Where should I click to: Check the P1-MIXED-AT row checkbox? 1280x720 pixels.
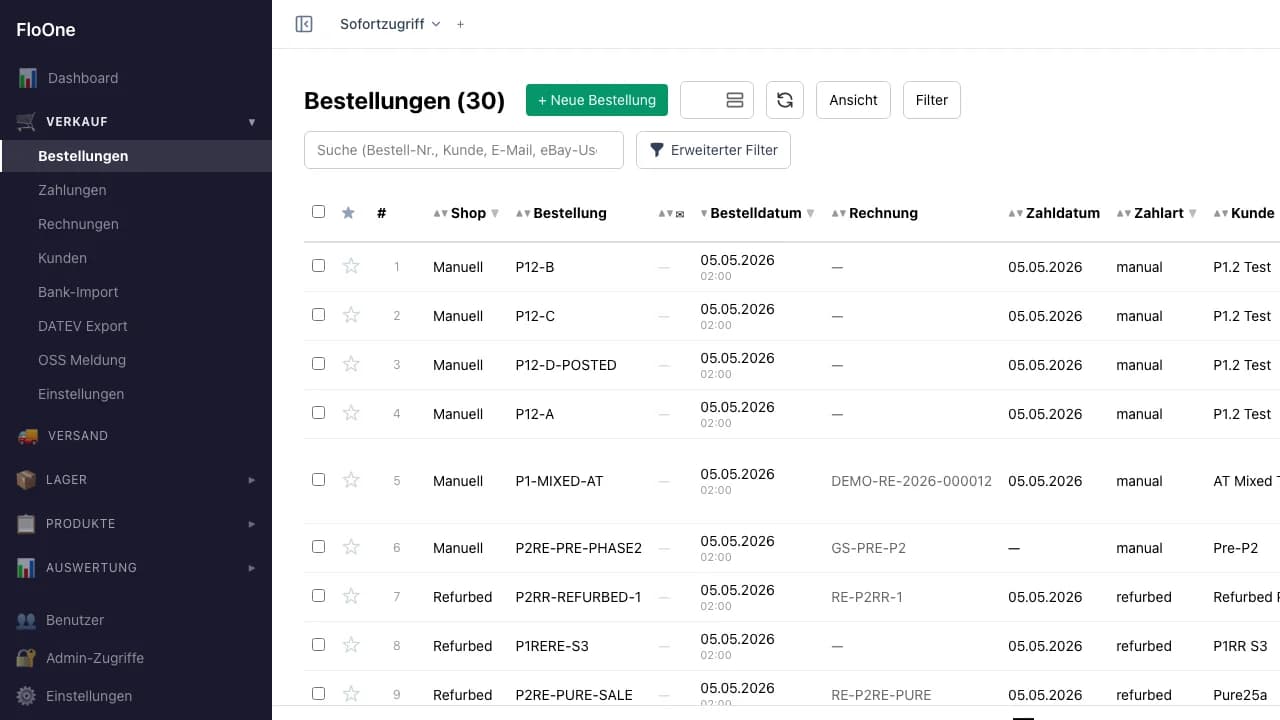click(318, 480)
